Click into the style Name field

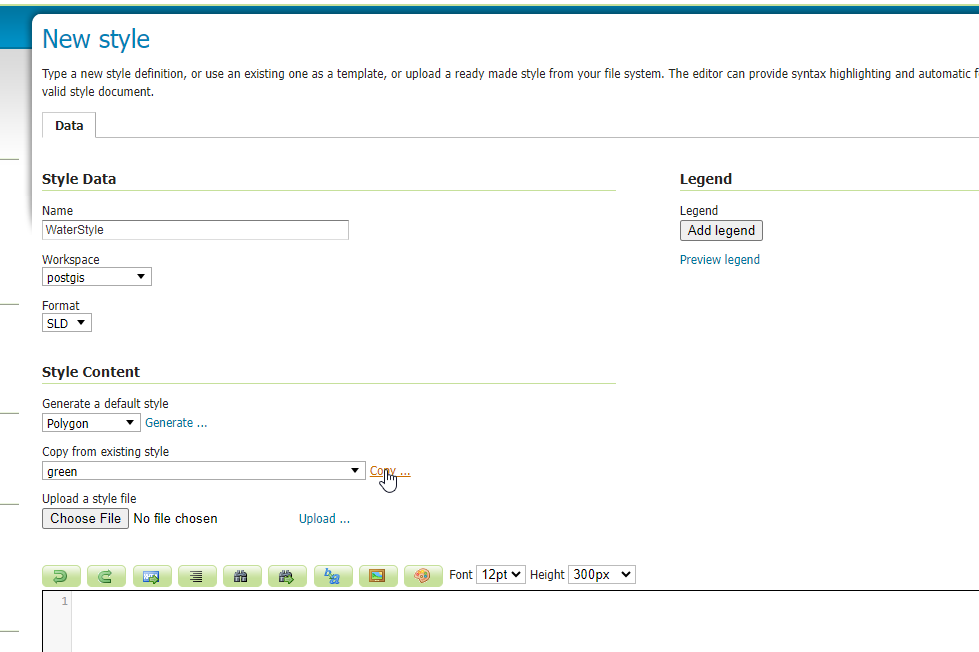(195, 230)
